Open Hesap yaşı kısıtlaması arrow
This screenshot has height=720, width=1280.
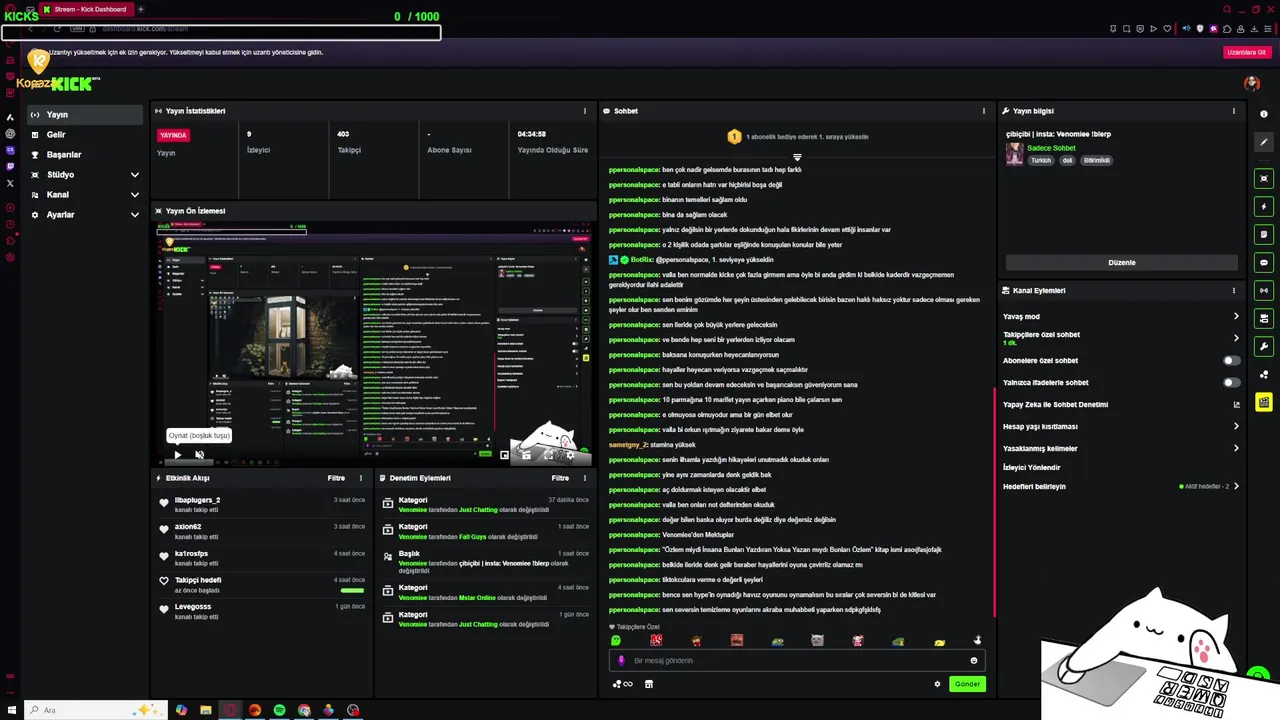click(x=1236, y=426)
